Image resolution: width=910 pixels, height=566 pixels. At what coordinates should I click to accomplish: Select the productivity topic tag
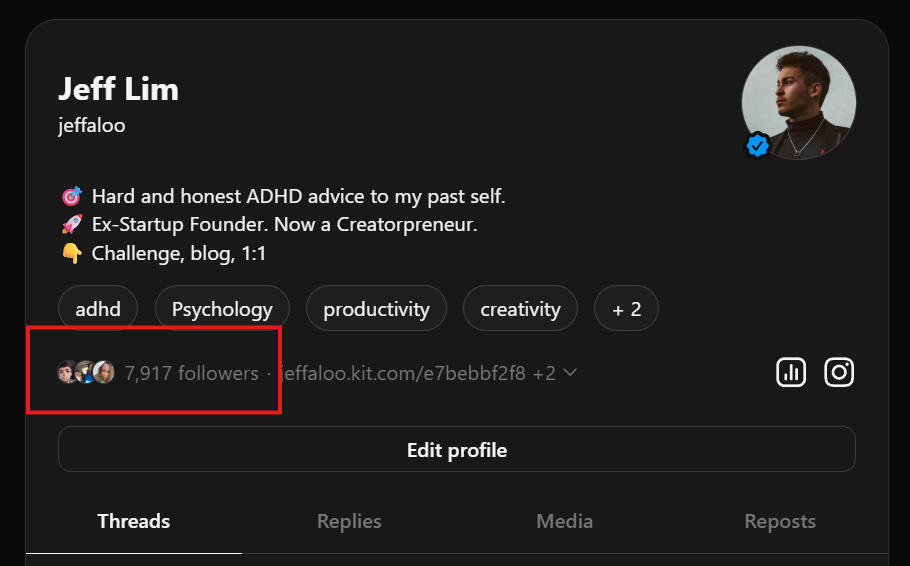(x=376, y=309)
